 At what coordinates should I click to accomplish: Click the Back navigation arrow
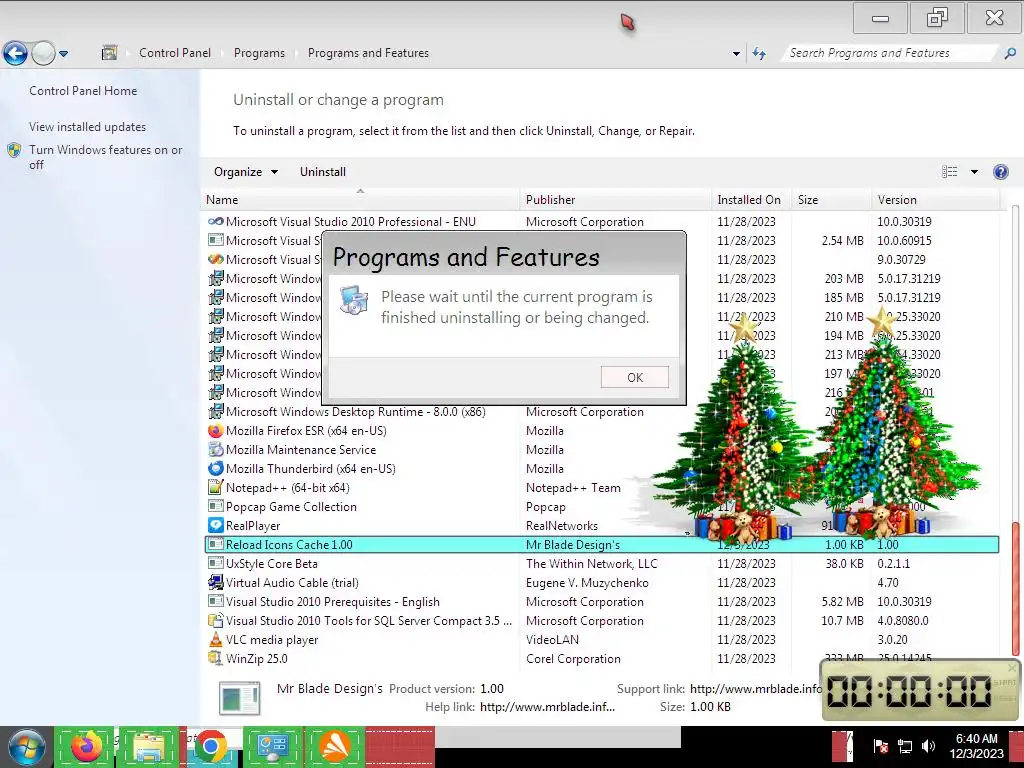coord(15,53)
